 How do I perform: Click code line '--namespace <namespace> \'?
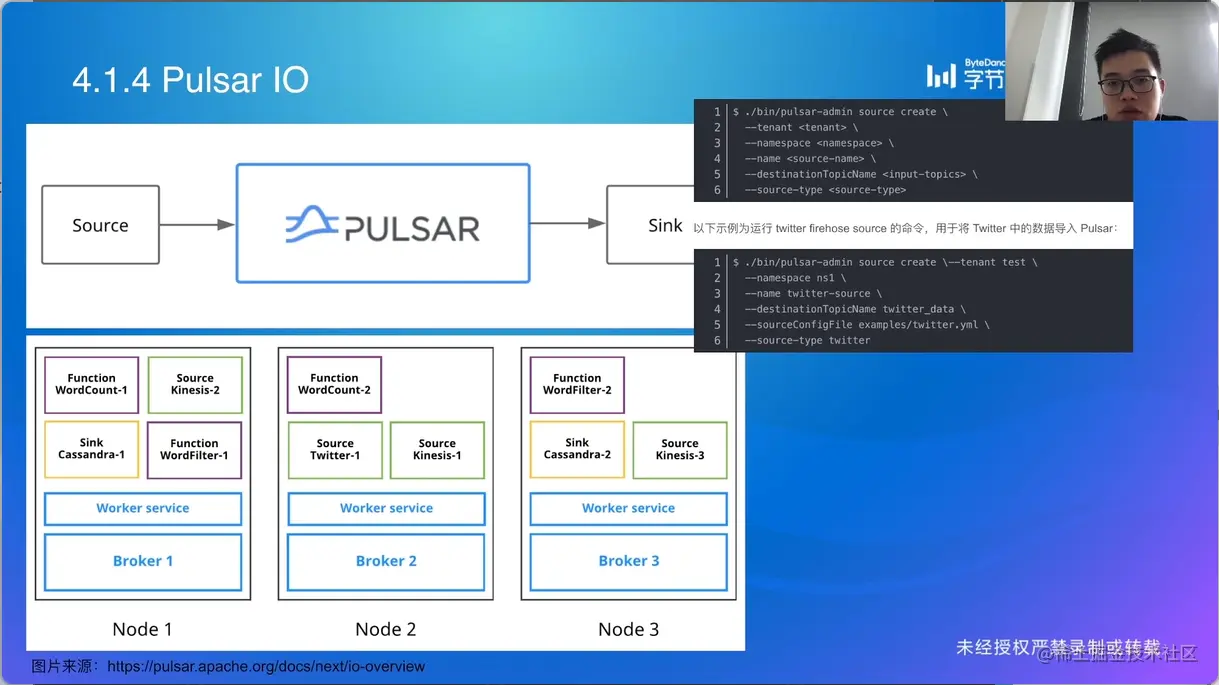tap(819, 143)
